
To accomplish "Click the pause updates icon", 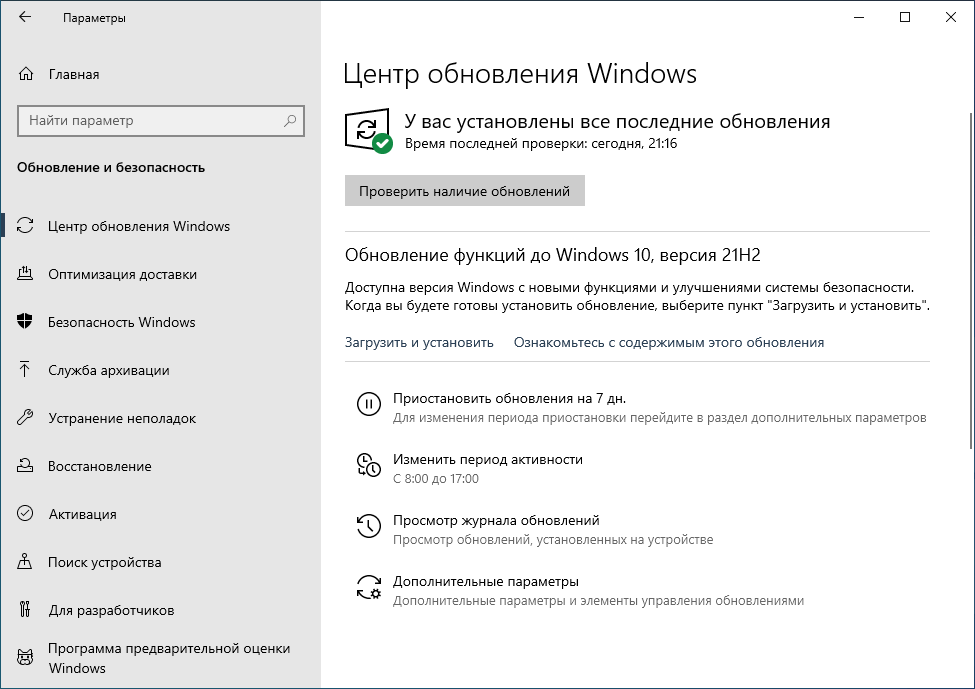I will [x=368, y=404].
